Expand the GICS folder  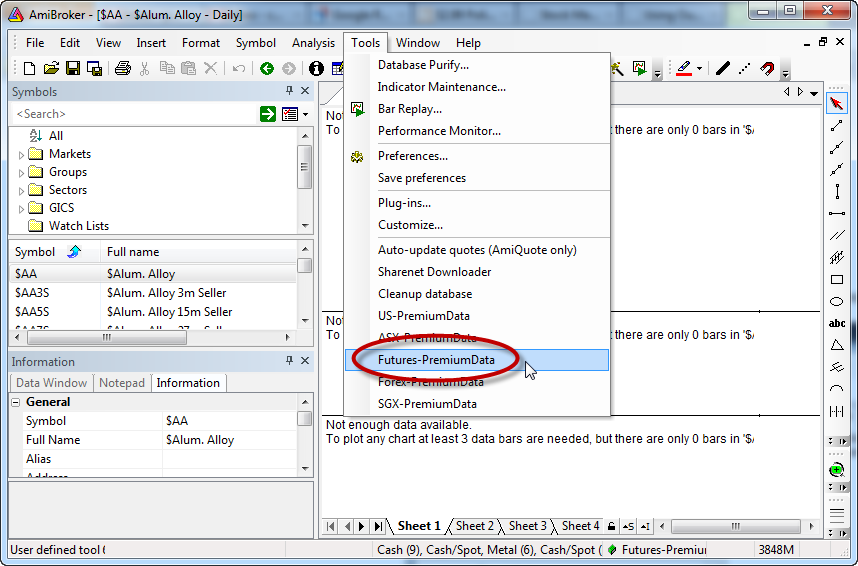pos(21,209)
